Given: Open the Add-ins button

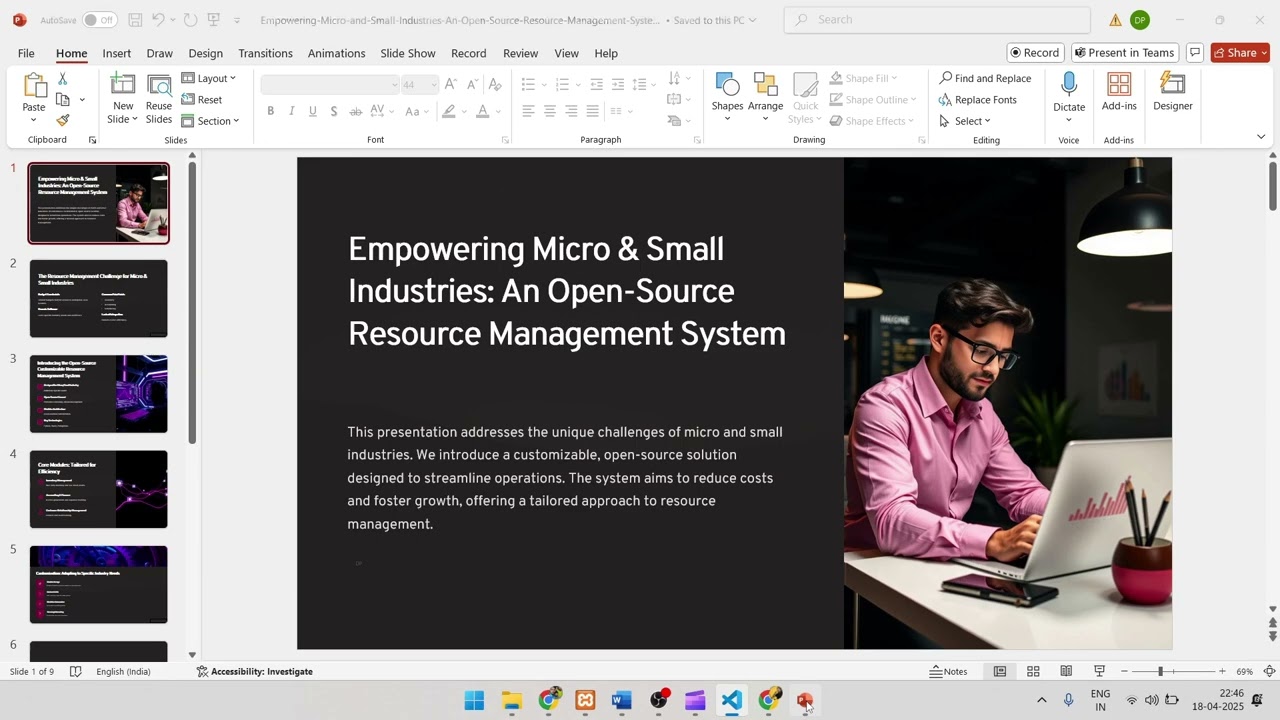Looking at the screenshot, I should [1119, 92].
